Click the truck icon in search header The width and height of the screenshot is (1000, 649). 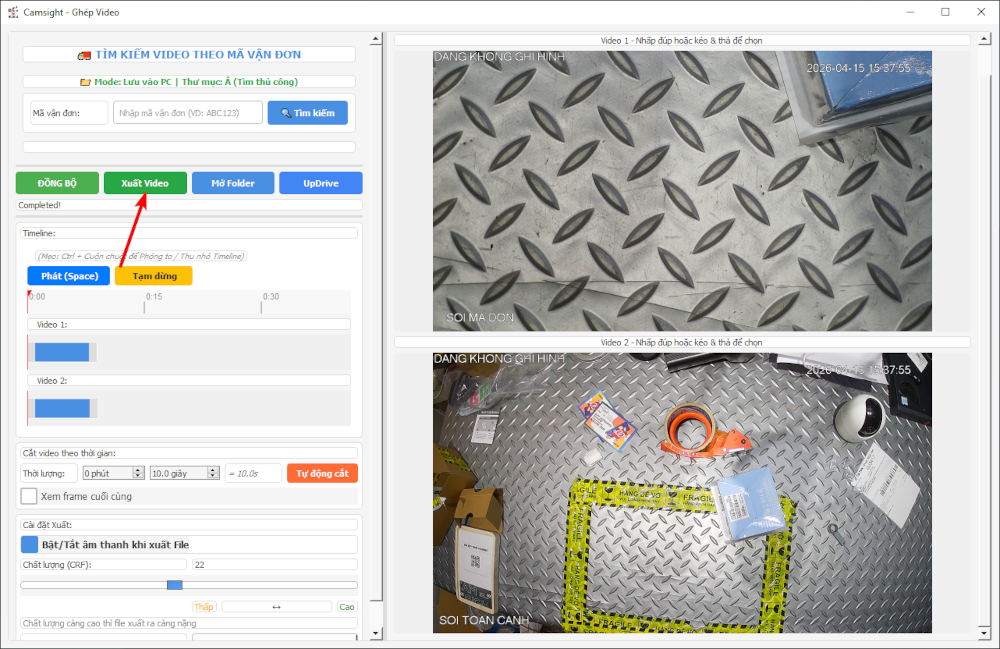pos(83,55)
